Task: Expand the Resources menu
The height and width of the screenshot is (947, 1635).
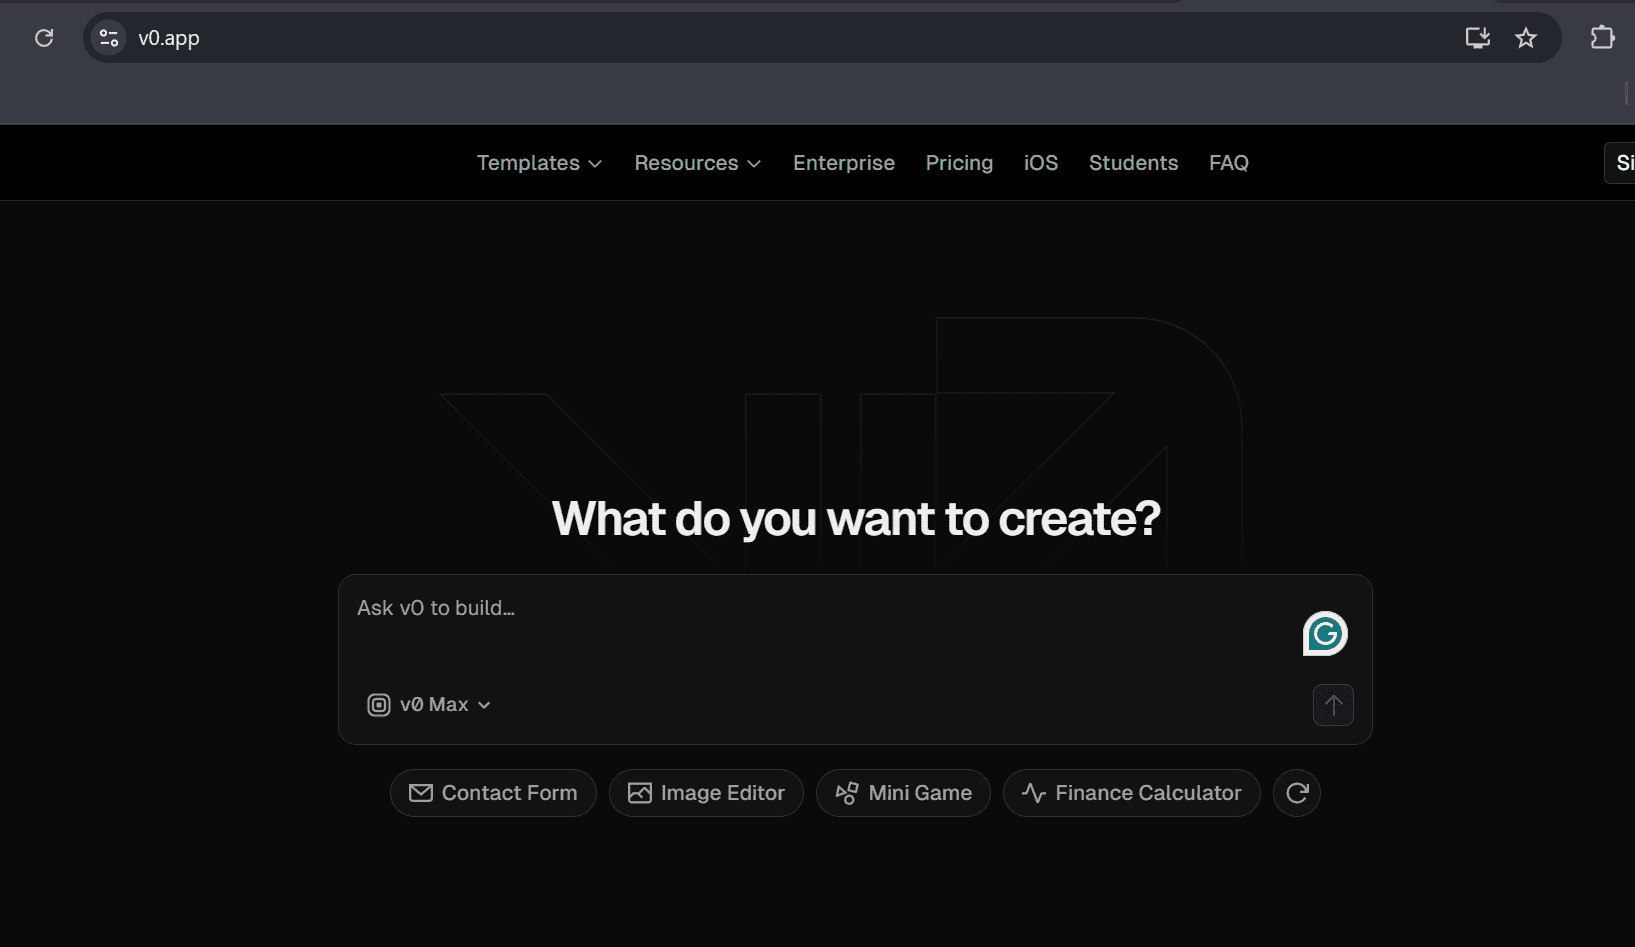Action: tap(698, 163)
